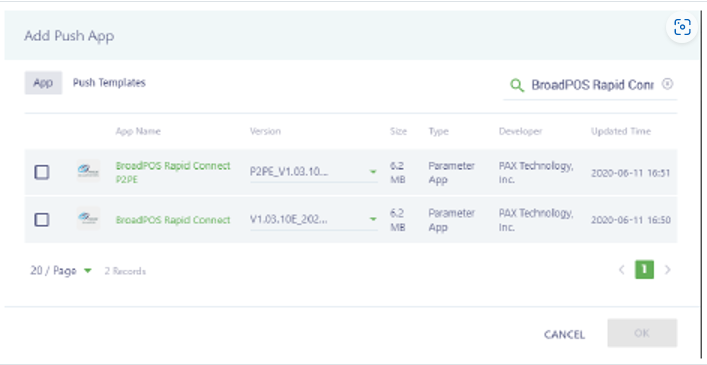Switch to the App tab

click(43, 83)
